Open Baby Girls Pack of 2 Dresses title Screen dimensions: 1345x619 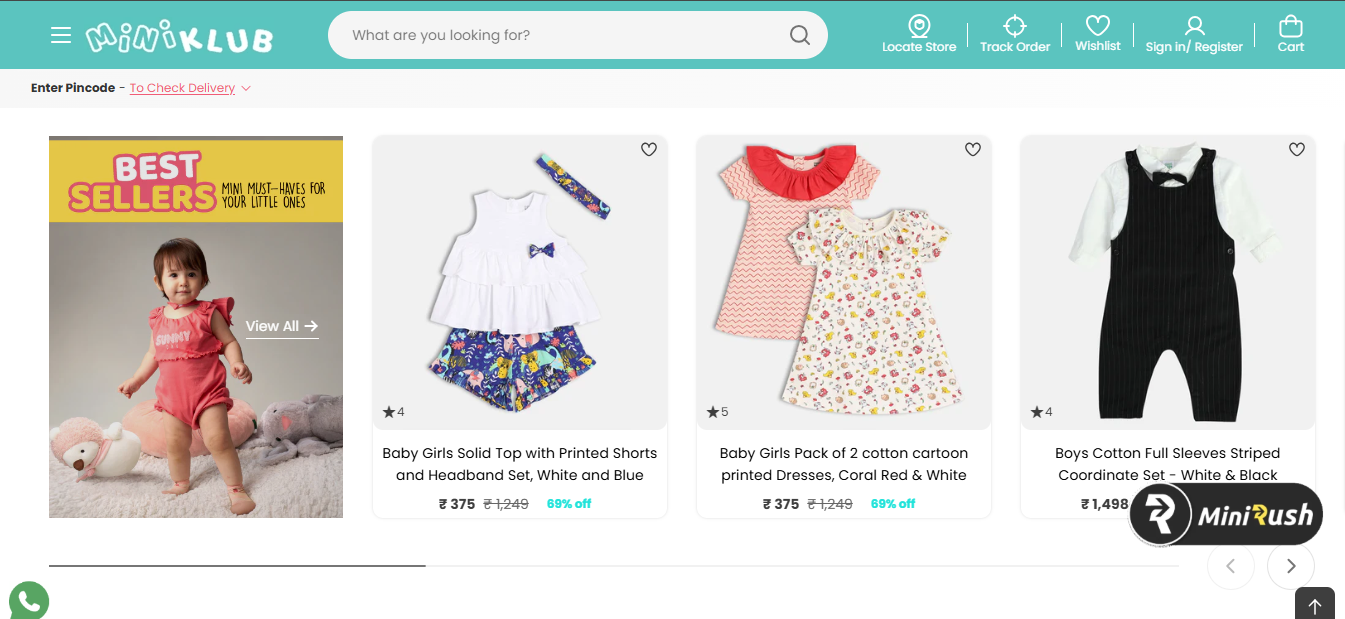pyautogui.click(x=844, y=464)
